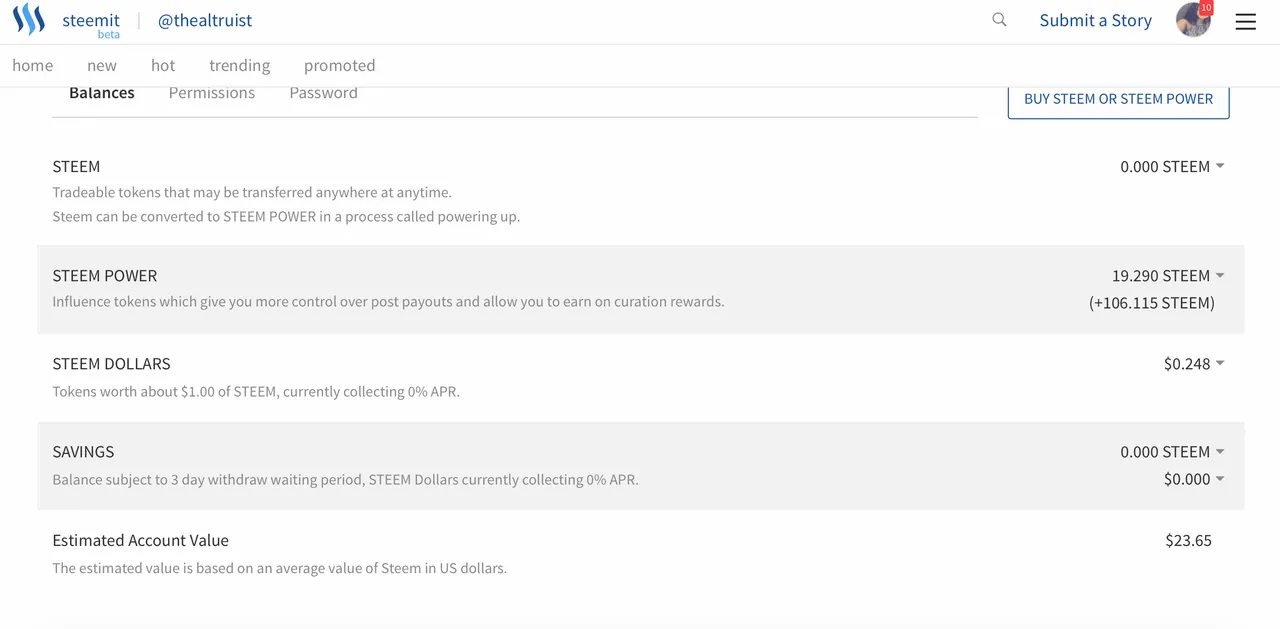Open the @thealtruist profile link
Screen dimensions: 1280x629
pyautogui.click(x=205, y=20)
